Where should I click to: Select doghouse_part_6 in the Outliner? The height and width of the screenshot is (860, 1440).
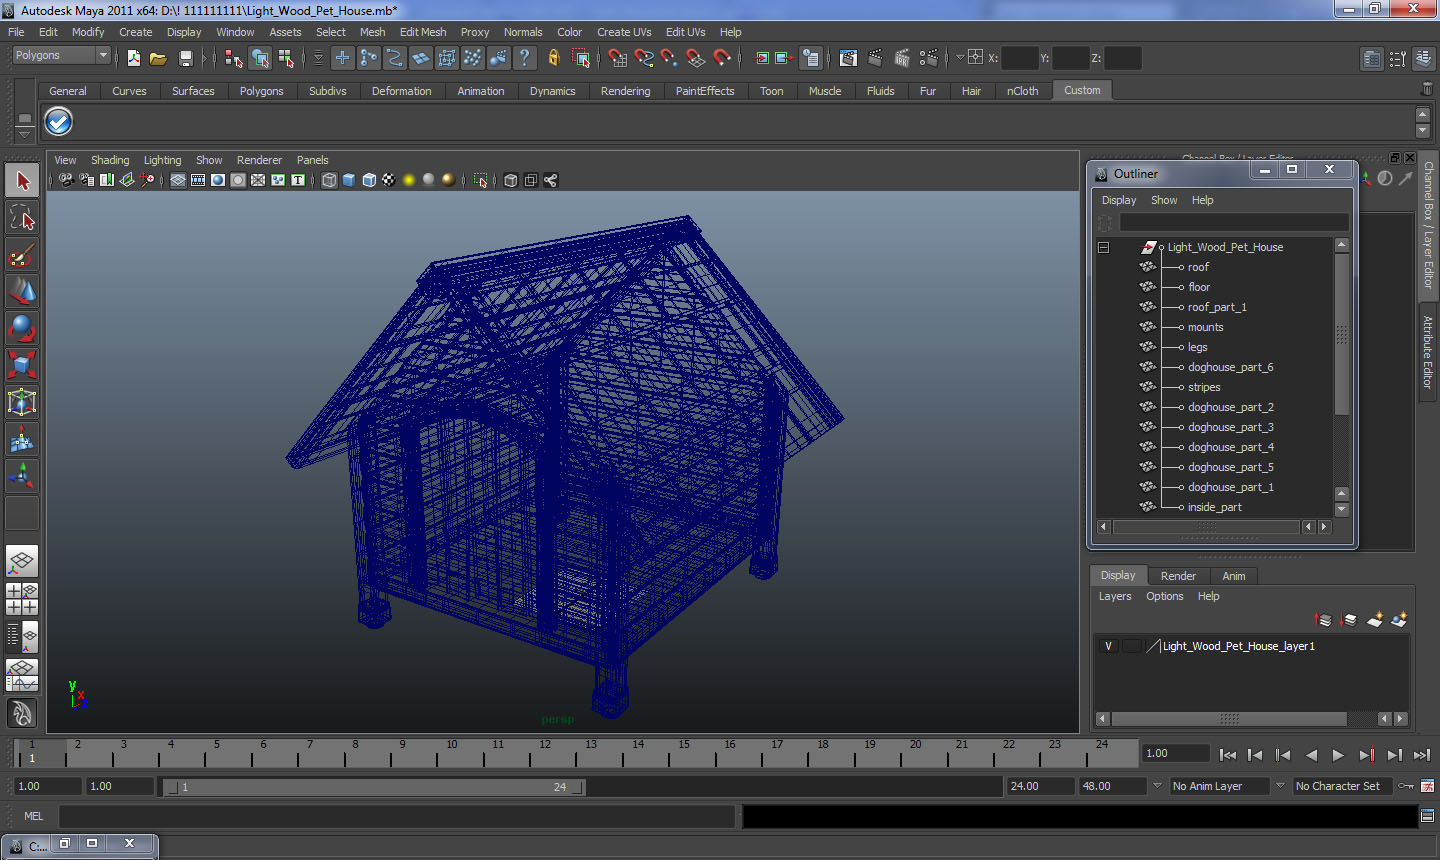[1230, 367]
